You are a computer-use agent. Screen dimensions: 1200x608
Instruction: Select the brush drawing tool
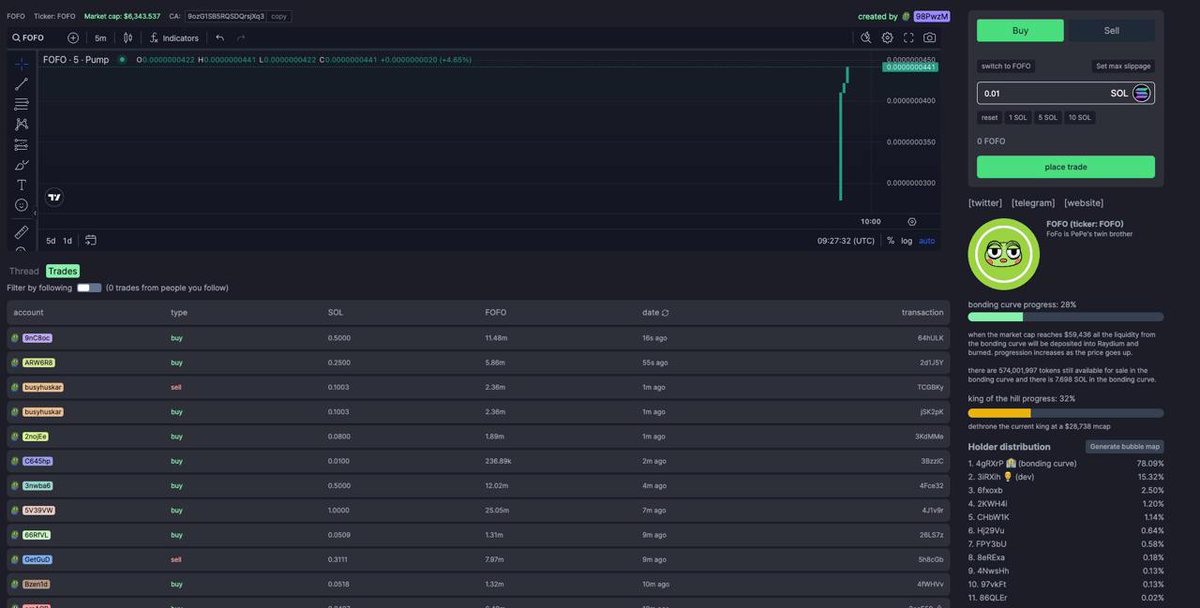click(21, 165)
